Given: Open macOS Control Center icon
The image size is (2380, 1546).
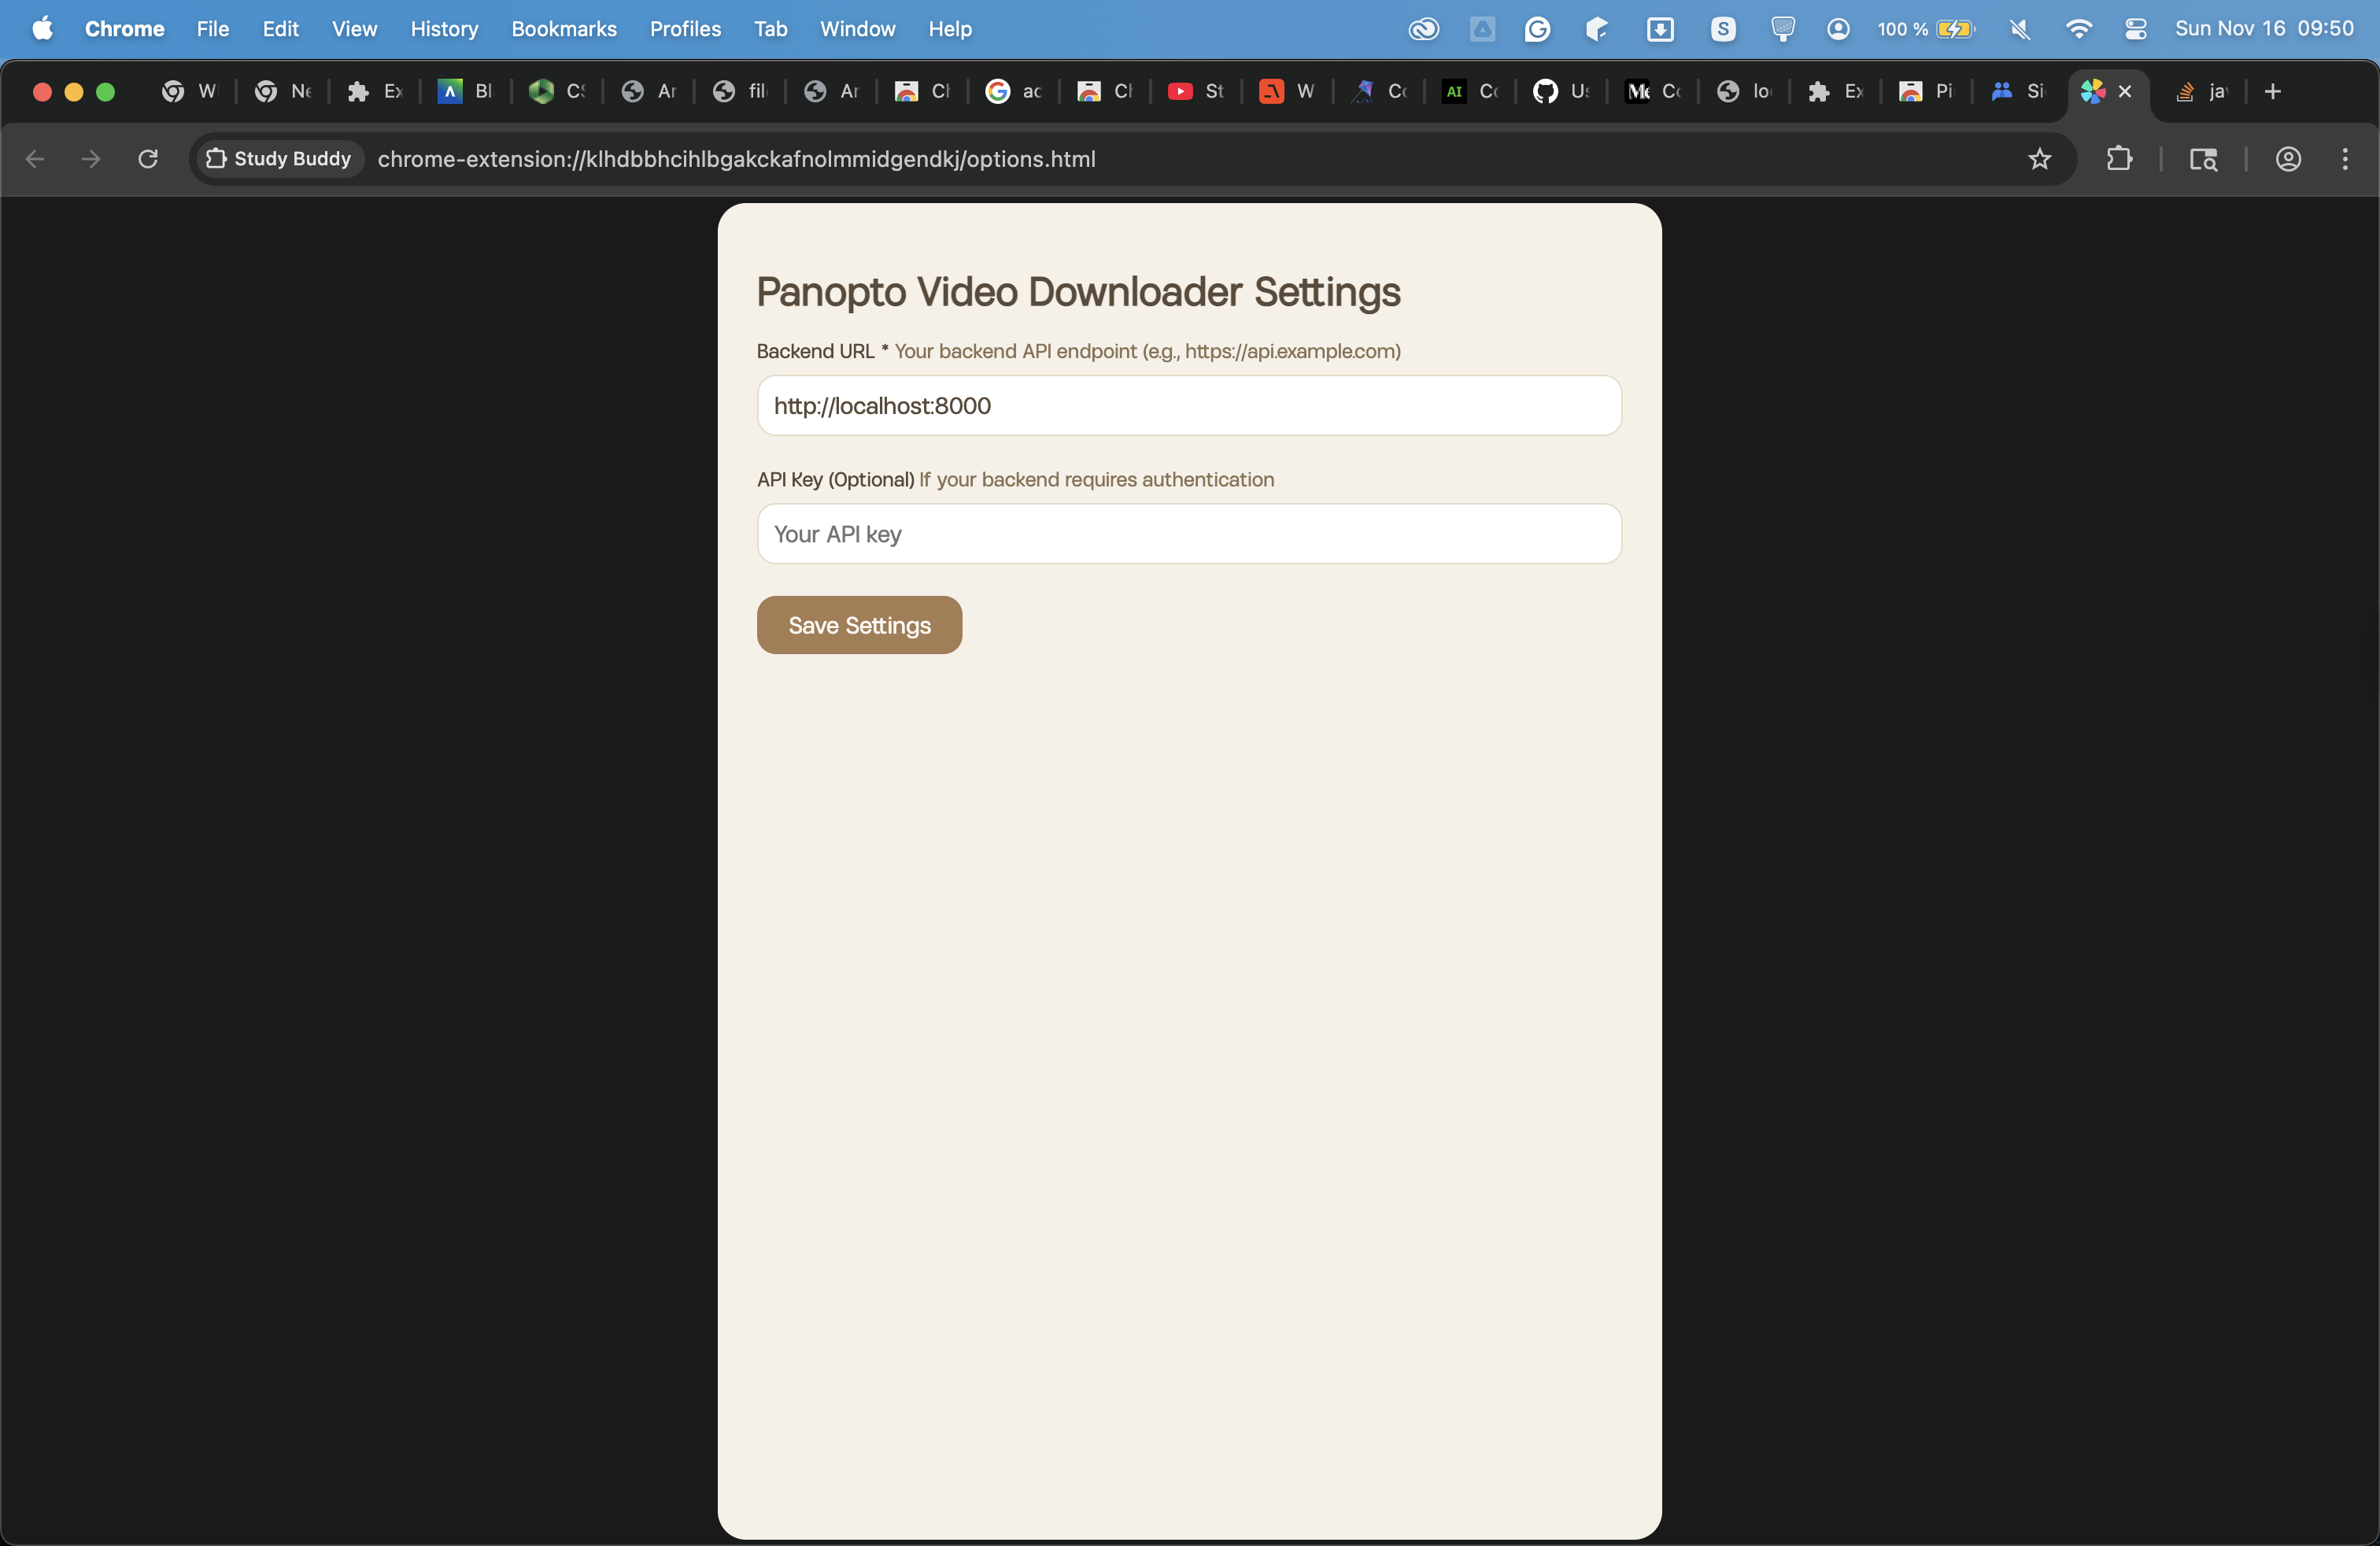Looking at the screenshot, I should pyautogui.click(x=2135, y=29).
